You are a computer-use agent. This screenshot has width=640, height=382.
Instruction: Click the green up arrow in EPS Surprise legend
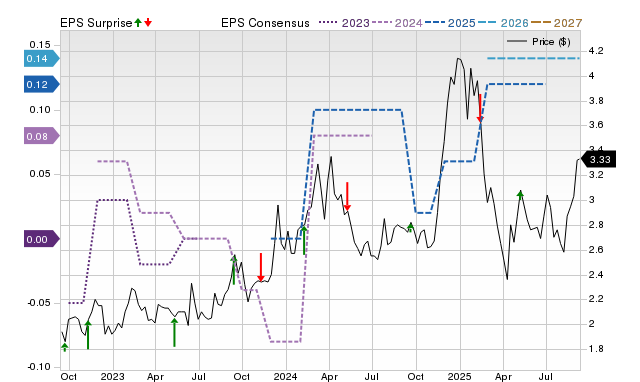(x=138, y=22)
